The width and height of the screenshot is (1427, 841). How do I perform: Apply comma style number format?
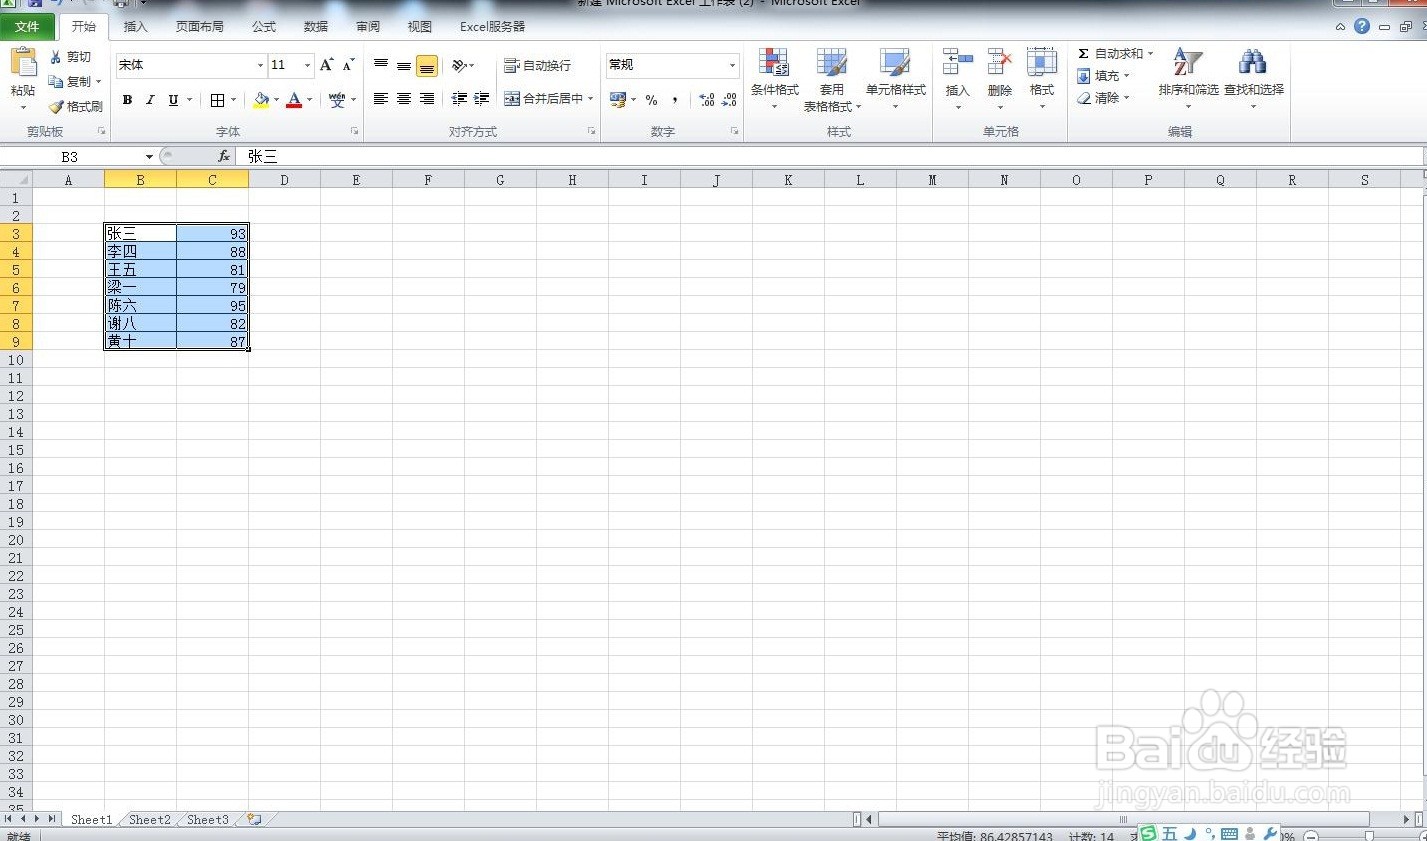pyautogui.click(x=675, y=100)
